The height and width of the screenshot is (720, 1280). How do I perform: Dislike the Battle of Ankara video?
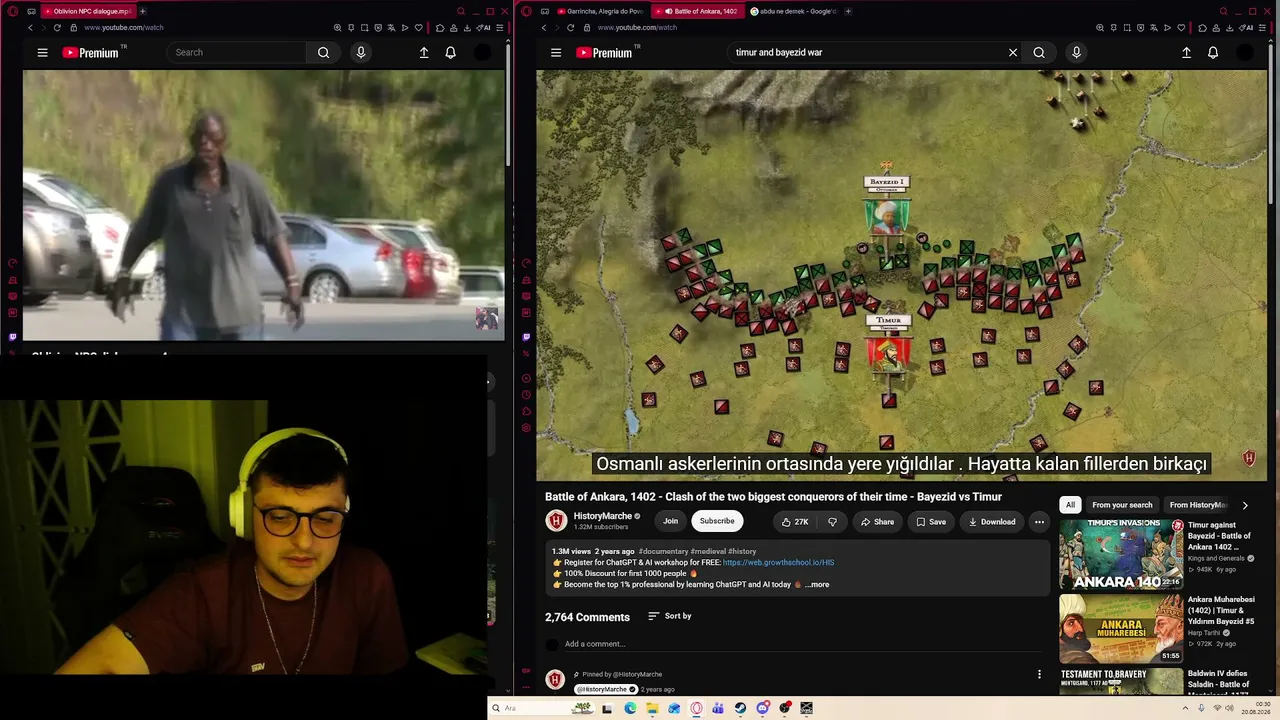pos(832,522)
